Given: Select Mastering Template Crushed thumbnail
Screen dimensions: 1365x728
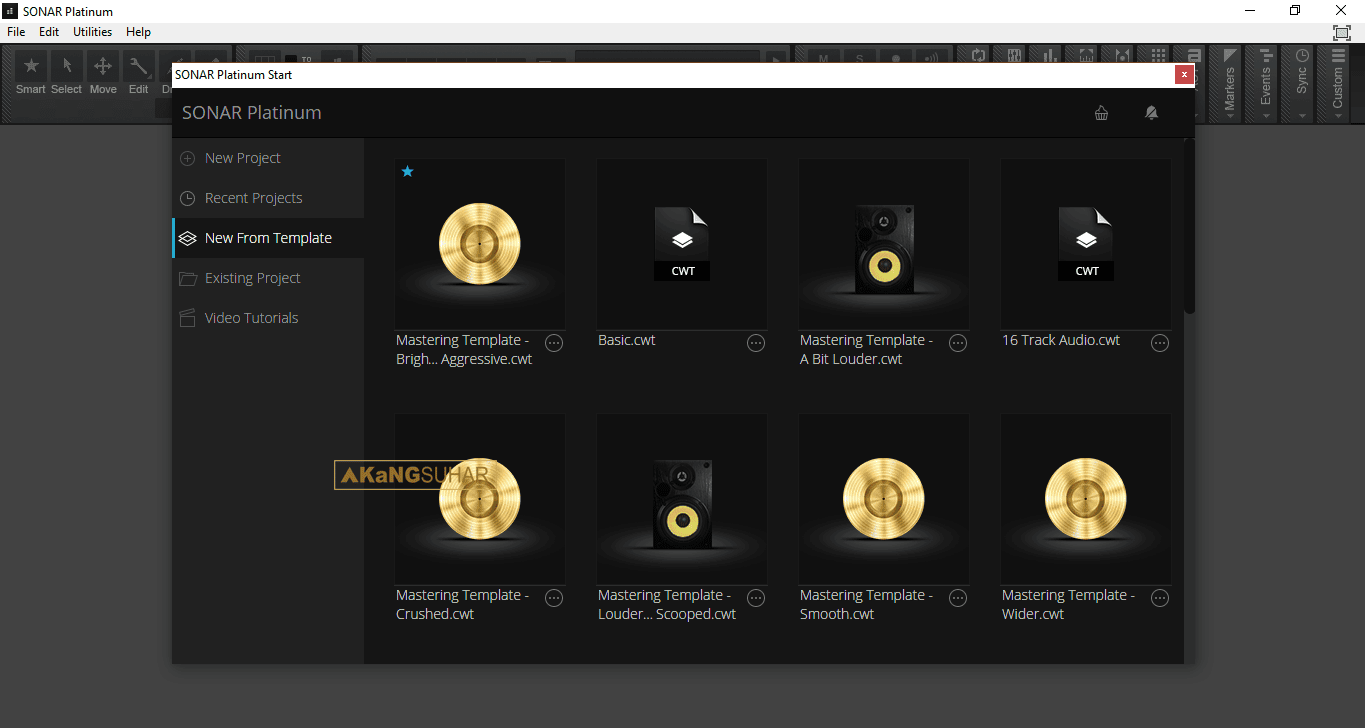Looking at the screenshot, I should [x=480, y=499].
